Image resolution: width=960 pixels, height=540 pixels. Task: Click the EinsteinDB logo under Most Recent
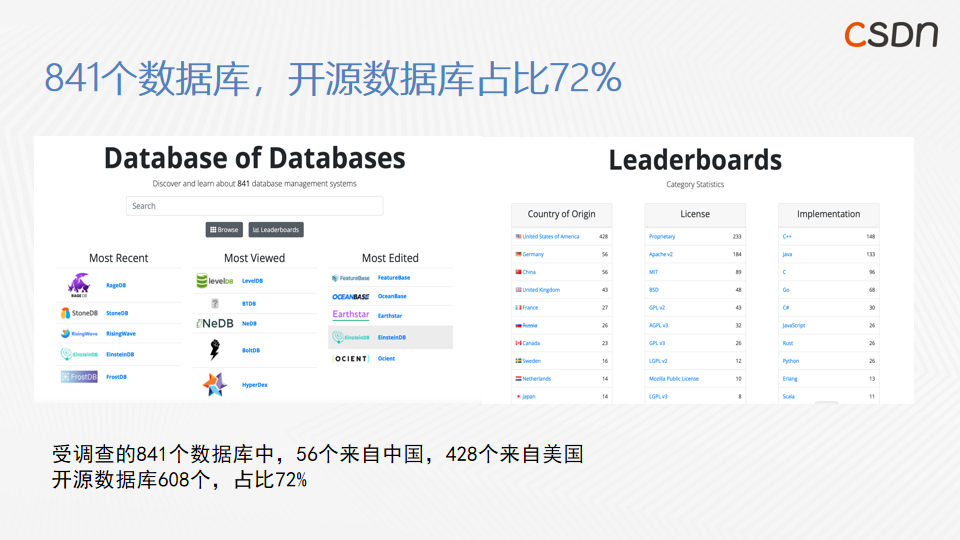(79, 354)
